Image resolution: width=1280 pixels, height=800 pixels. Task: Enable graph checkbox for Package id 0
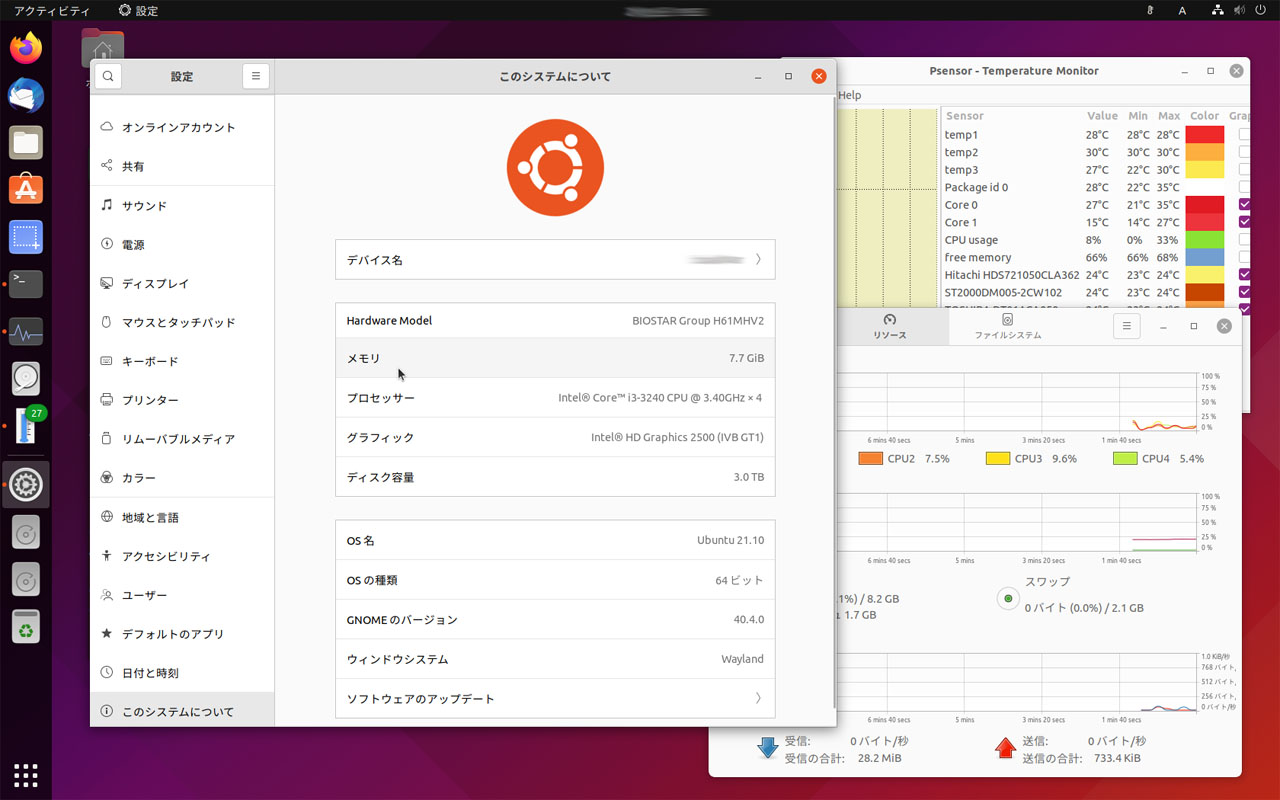pyautogui.click(x=1245, y=187)
